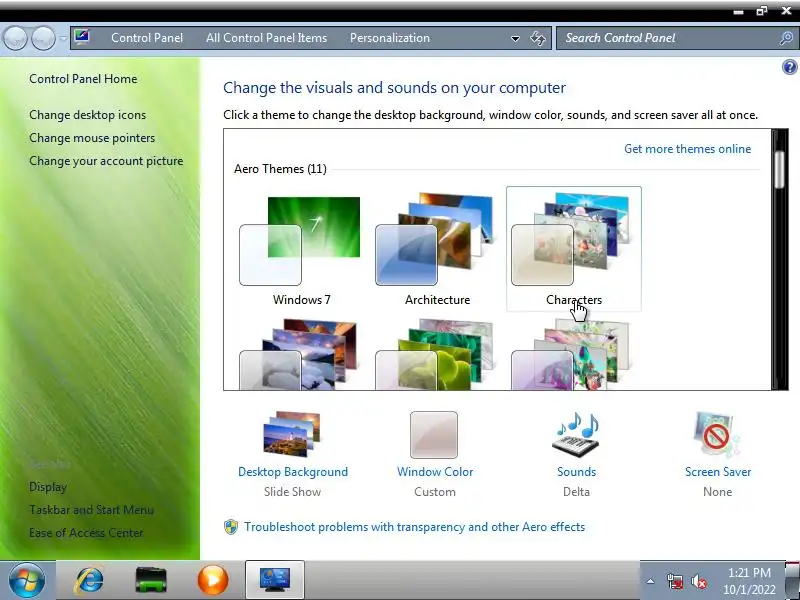
Task: Open the Windows Start orb
Action: pyautogui.click(x=27, y=580)
